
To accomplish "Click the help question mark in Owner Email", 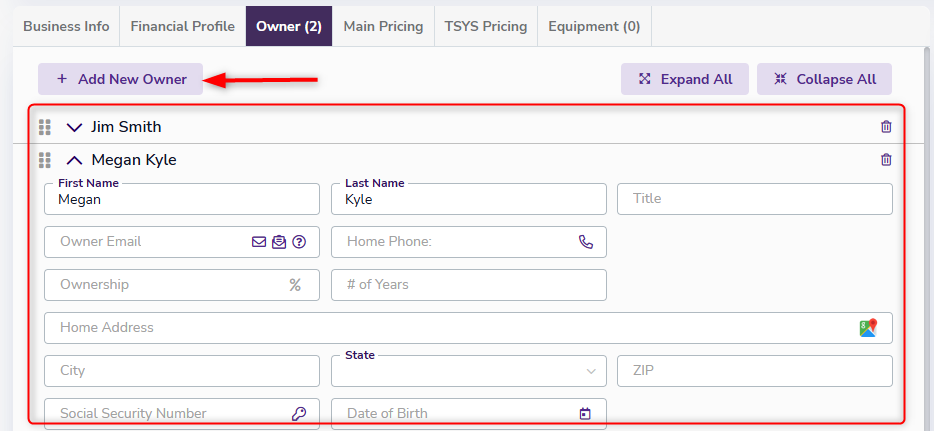I will click(298, 242).
